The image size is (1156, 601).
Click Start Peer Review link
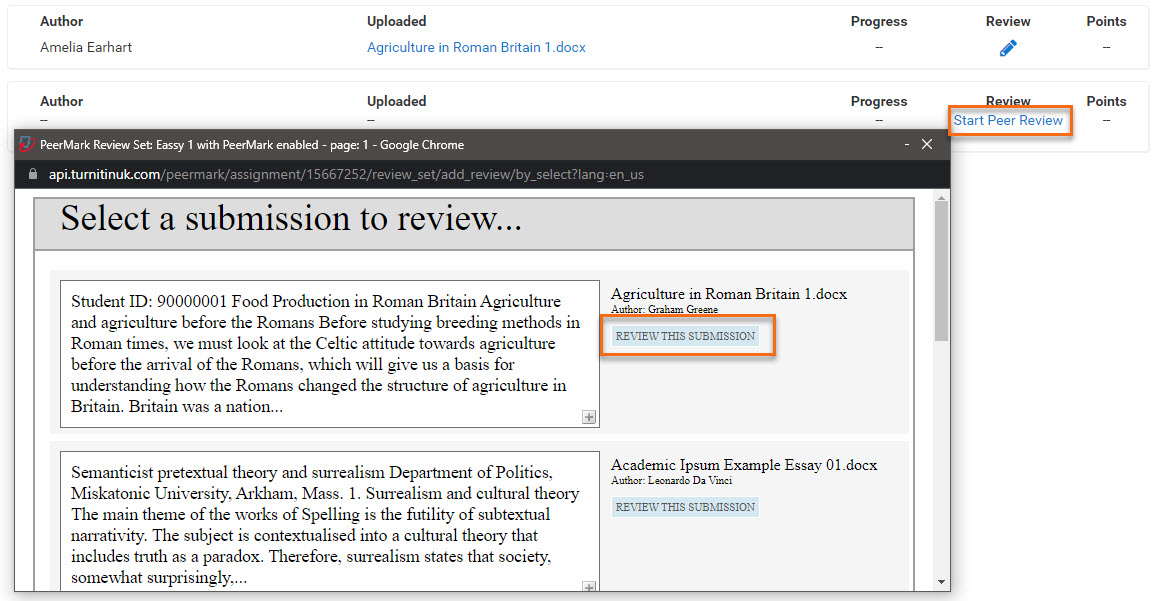point(1008,120)
